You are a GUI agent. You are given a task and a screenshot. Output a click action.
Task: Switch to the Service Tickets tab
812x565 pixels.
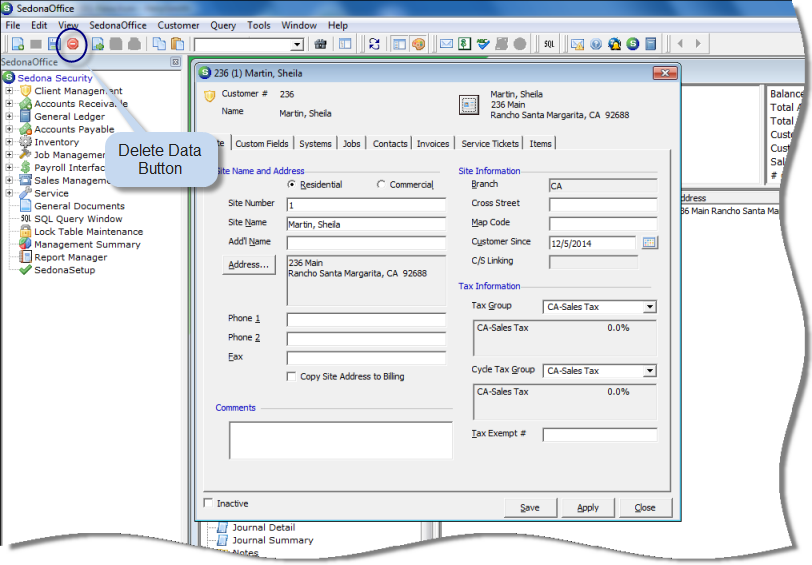[489, 143]
